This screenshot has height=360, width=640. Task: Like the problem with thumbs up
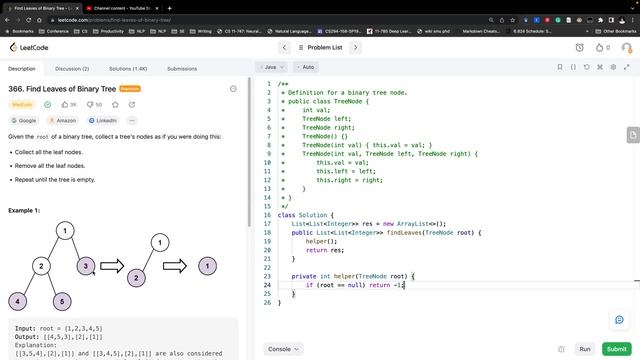pos(69,104)
